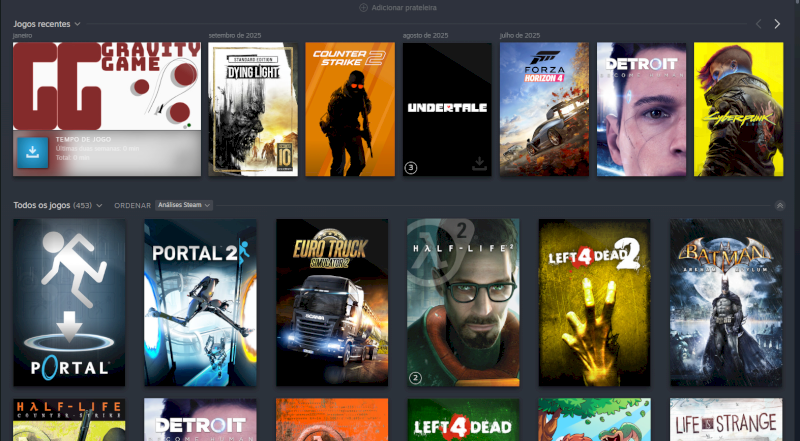Open the Análises Steam sort dropdown
Viewport: 800px width, 441px height.
coord(184,205)
